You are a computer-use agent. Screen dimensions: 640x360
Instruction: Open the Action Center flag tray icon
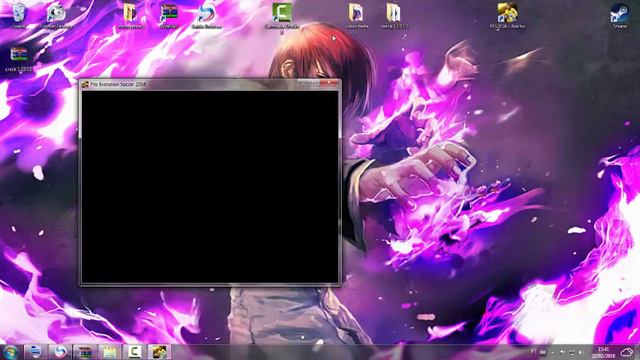point(562,352)
